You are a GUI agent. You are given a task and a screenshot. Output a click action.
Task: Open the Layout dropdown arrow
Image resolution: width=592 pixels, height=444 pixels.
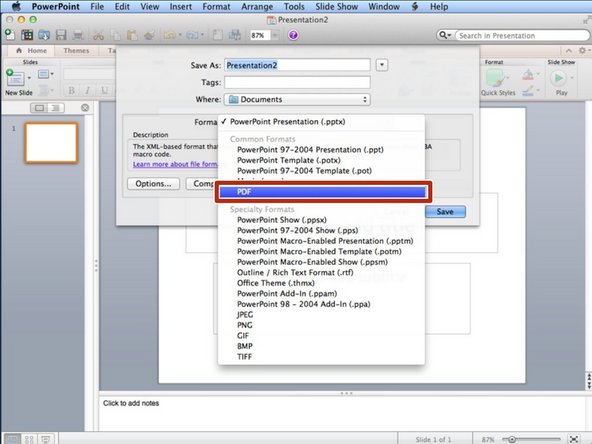pyautogui.click(x=52, y=74)
